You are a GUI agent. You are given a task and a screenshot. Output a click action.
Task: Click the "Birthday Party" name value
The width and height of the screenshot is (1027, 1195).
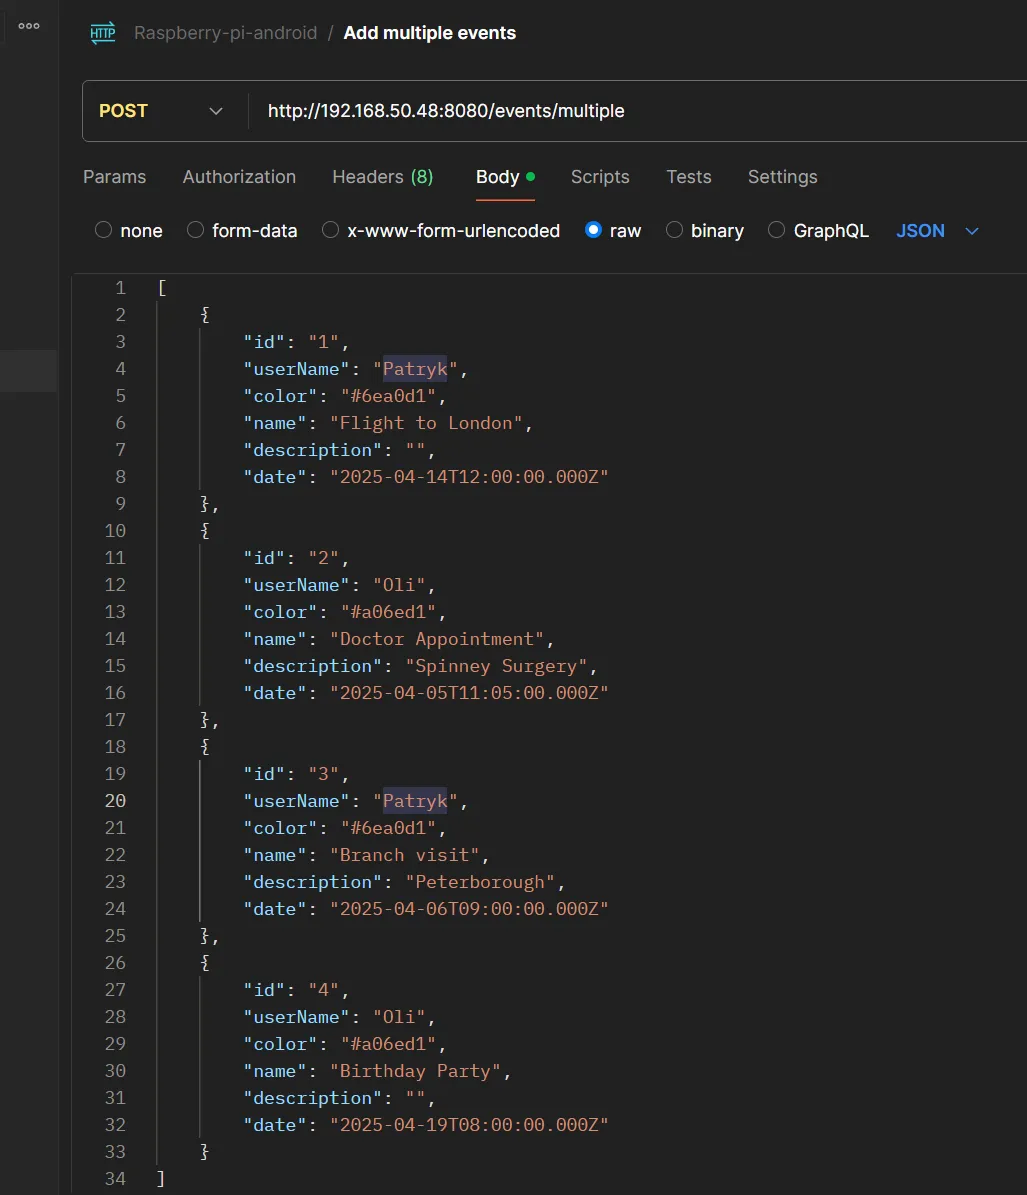416,1071
